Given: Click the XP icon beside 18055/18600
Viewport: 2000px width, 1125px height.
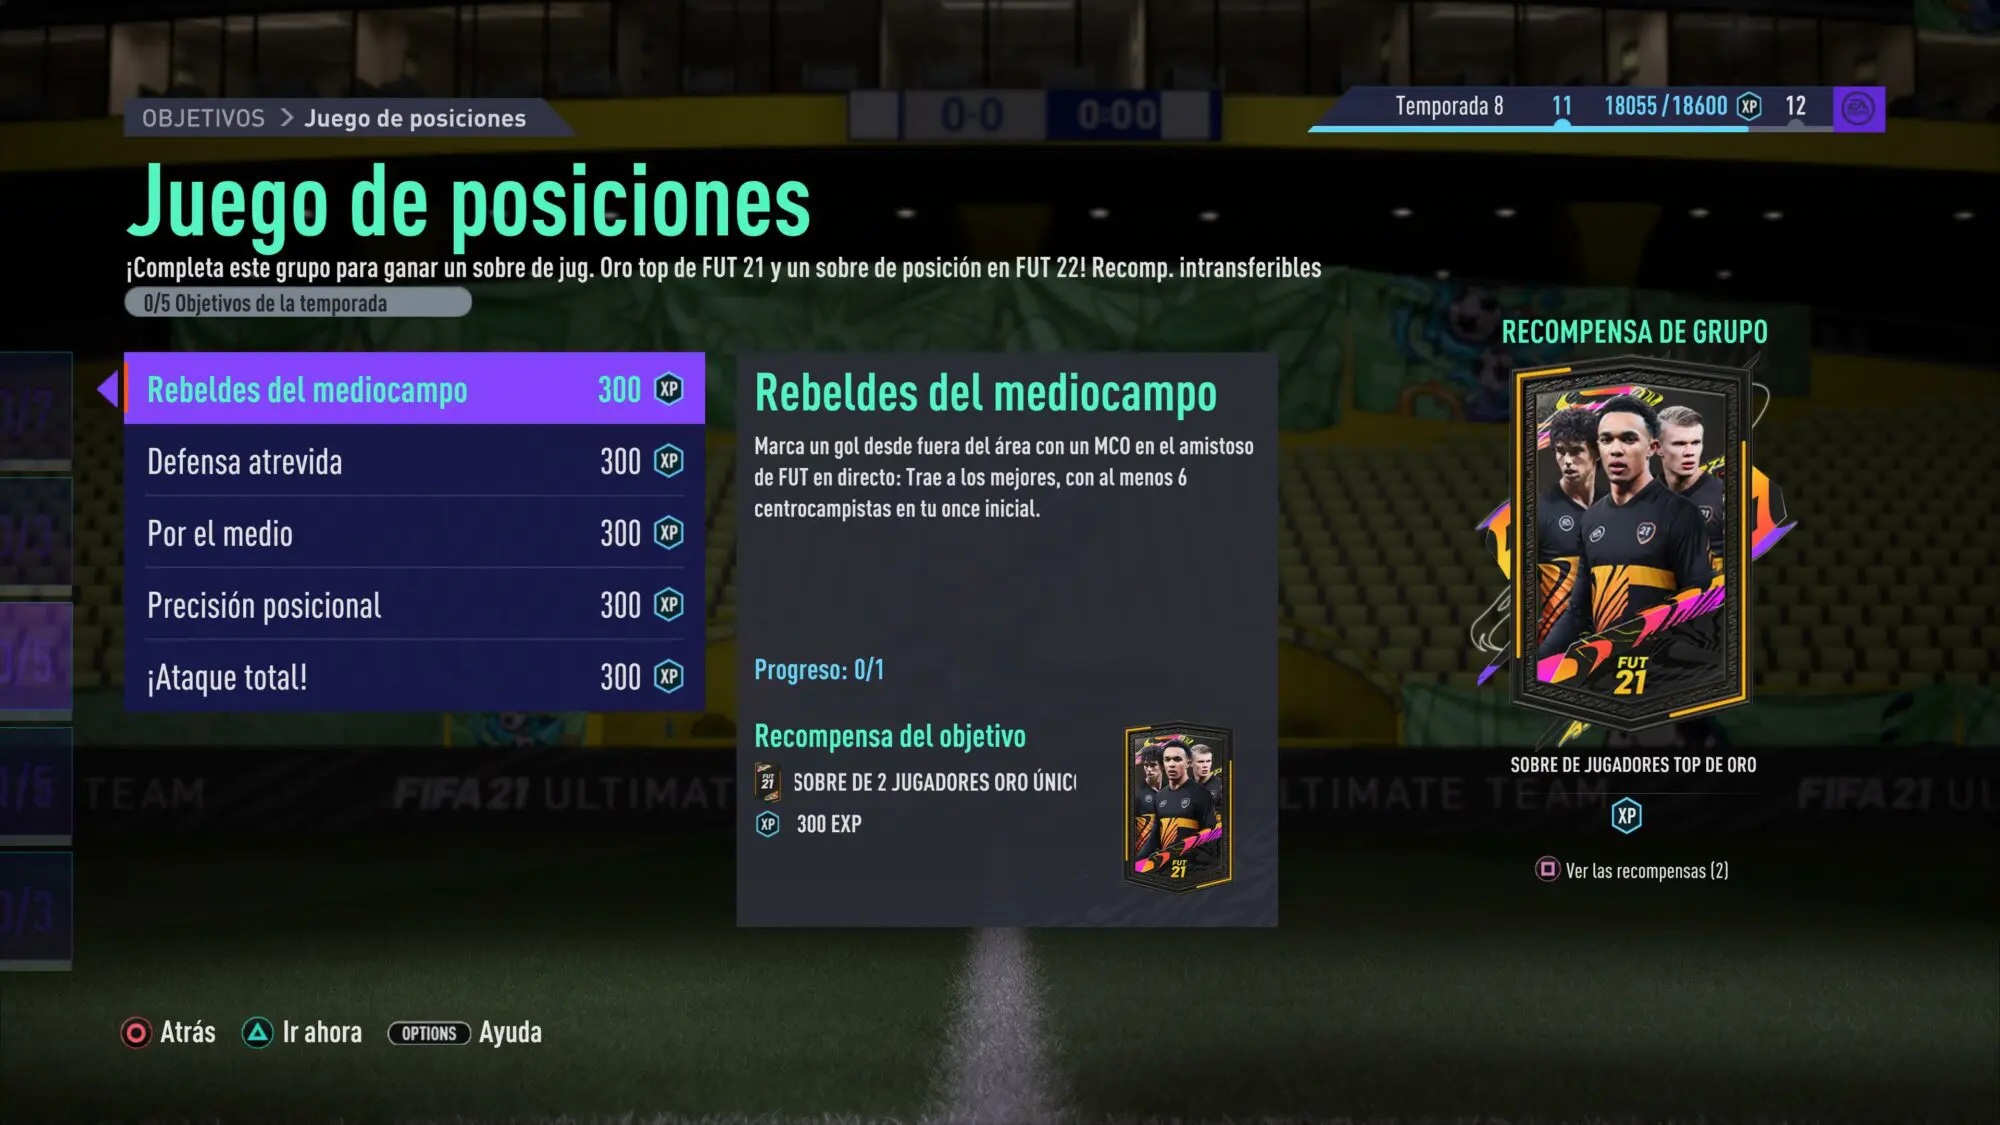Looking at the screenshot, I should [x=1749, y=106].
